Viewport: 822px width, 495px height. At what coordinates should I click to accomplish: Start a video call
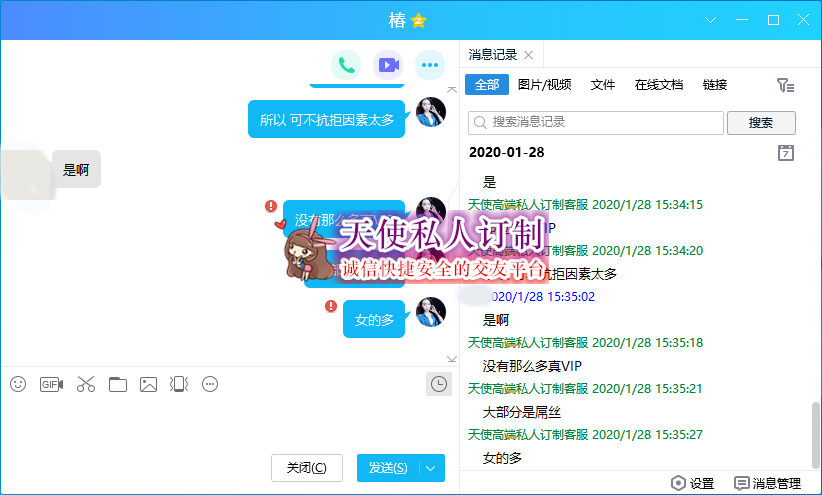pyautogui.click(x=388, y=66)
